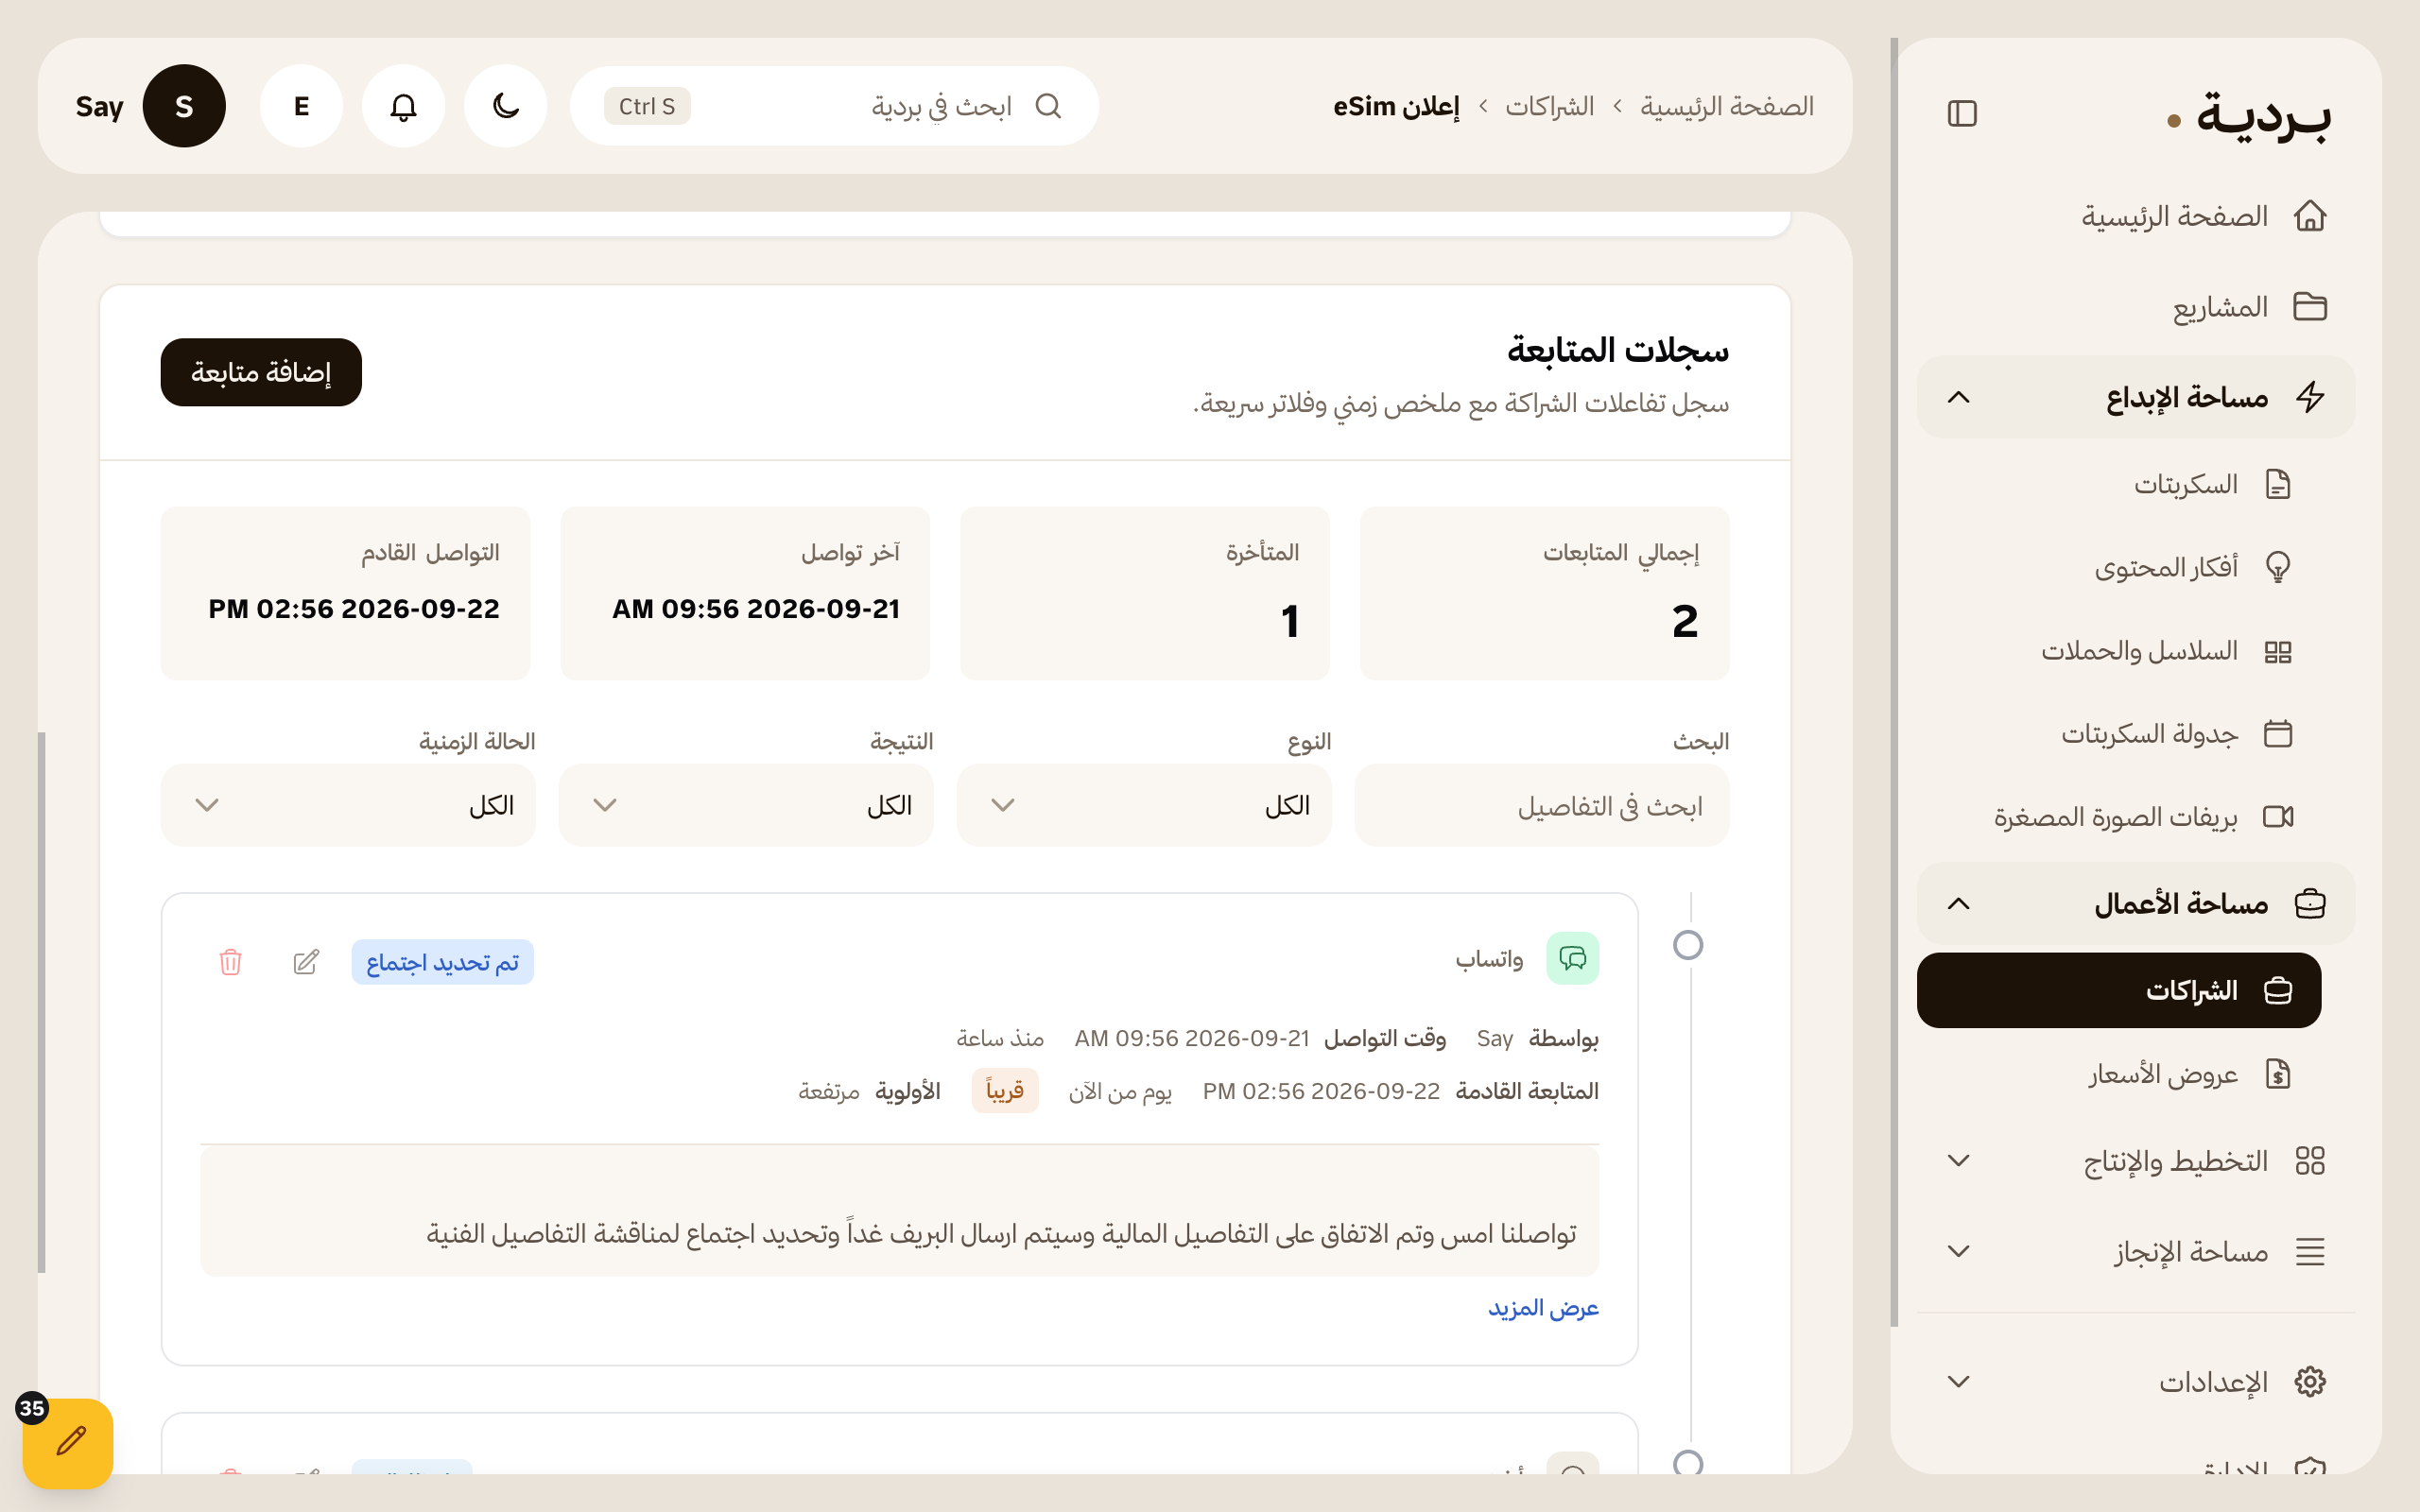
Task: Edit the واتساب follow-up record
Action: [306, 962]
